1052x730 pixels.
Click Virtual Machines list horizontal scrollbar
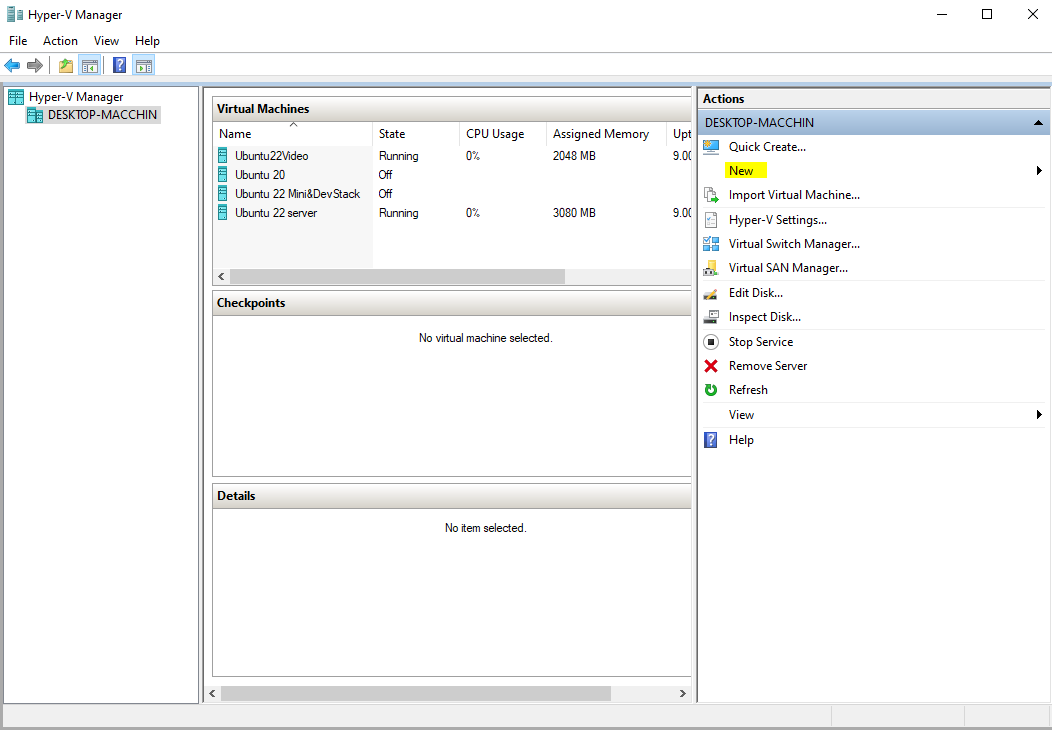(397, 276)
